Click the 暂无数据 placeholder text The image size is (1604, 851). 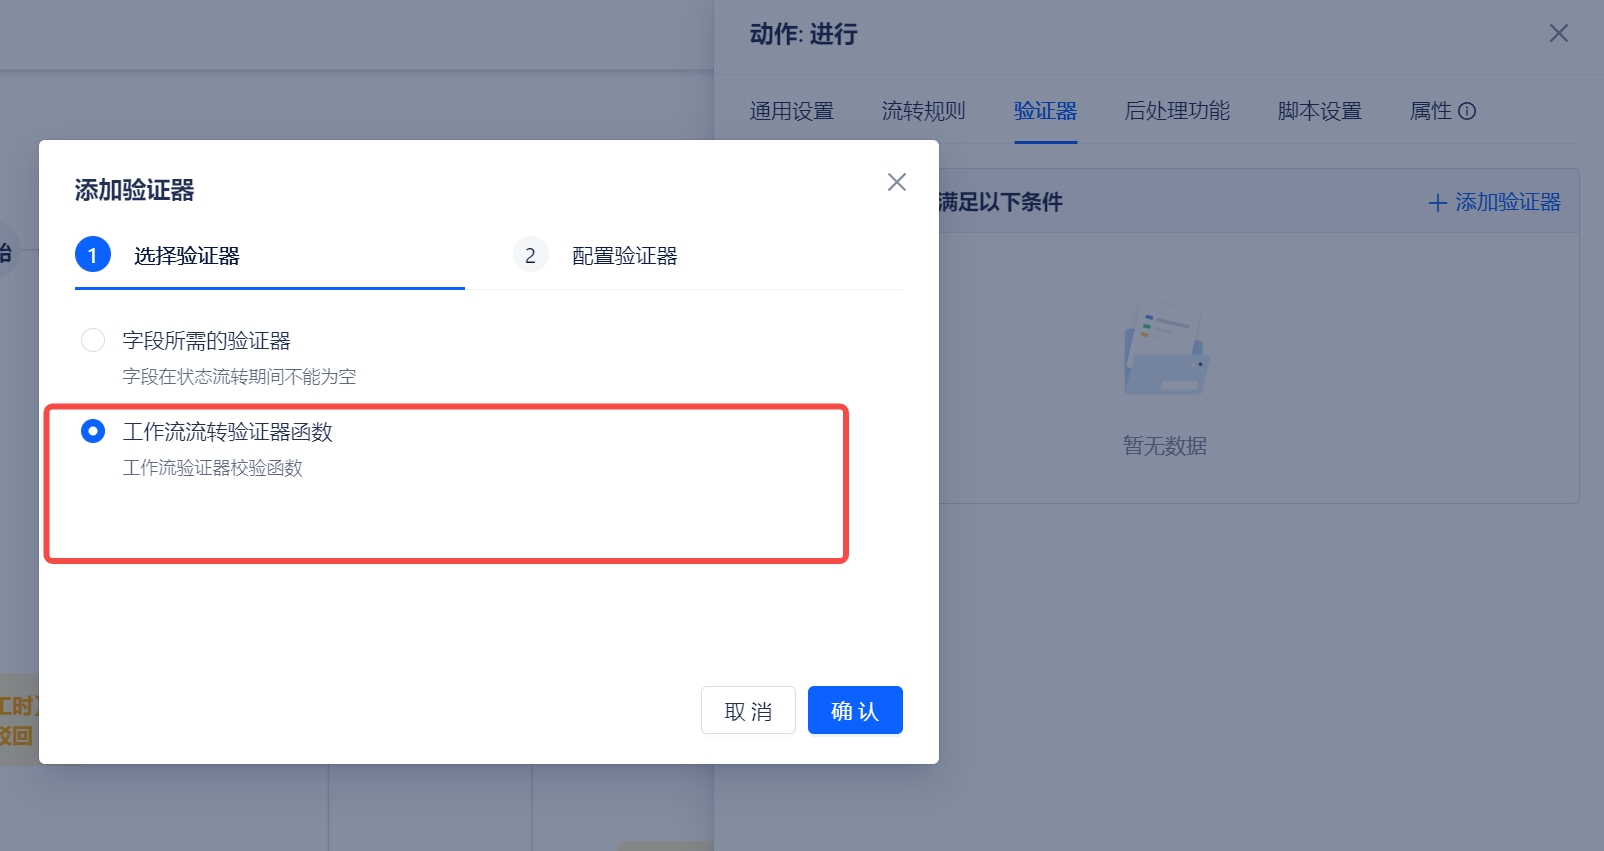tap(1165, 446)
